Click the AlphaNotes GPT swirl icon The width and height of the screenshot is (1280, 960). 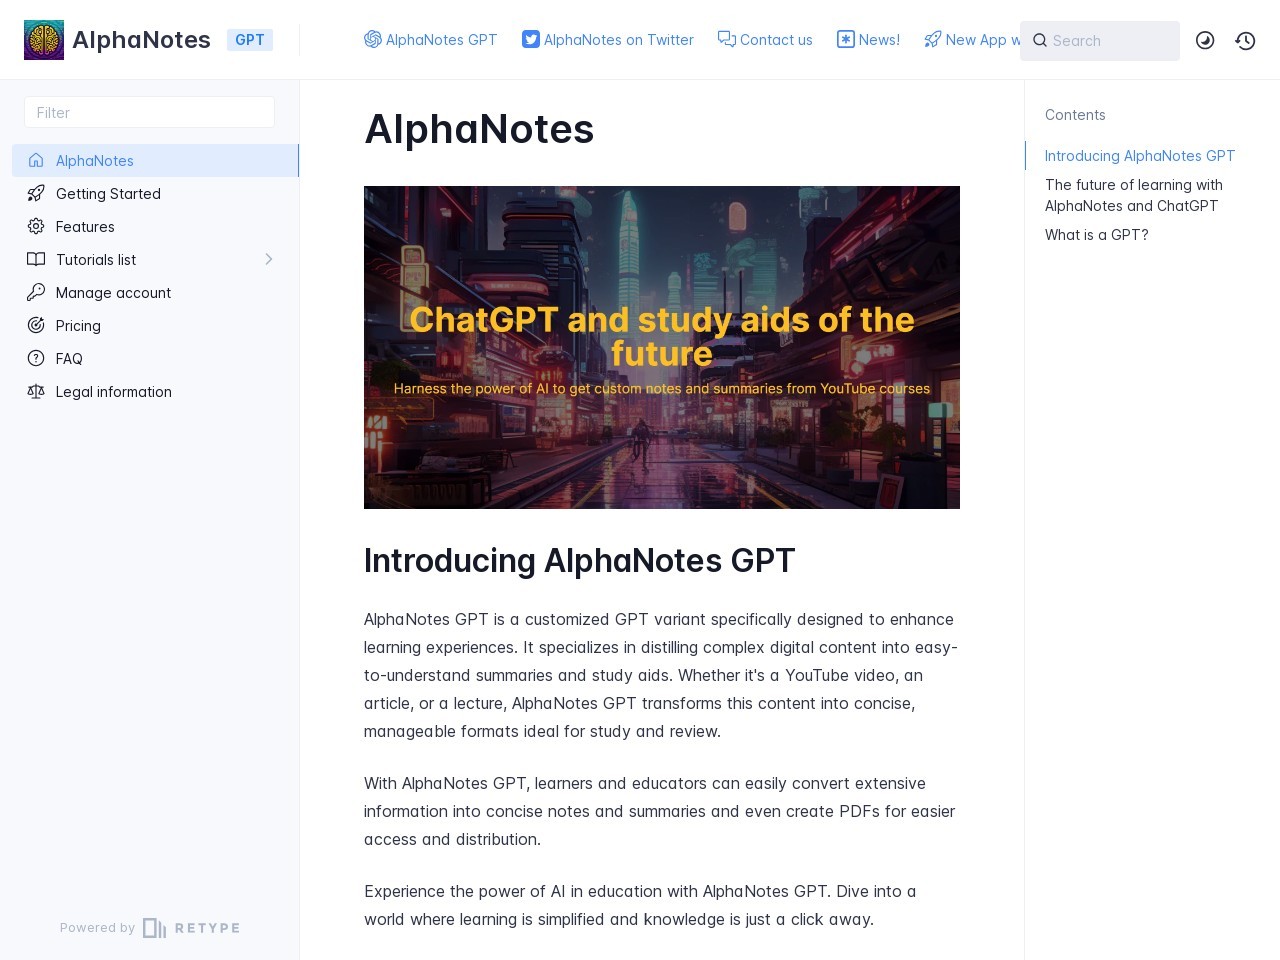point(373,39)
